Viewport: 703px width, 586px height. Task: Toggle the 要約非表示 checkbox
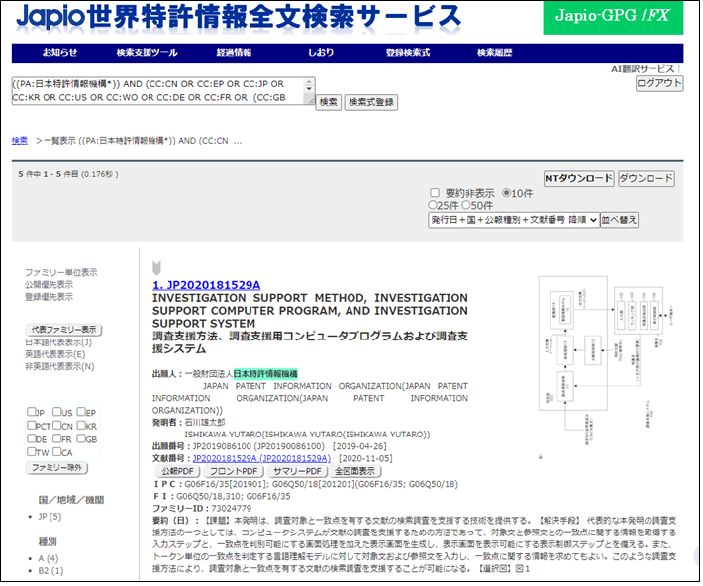[x=436, y=193]
